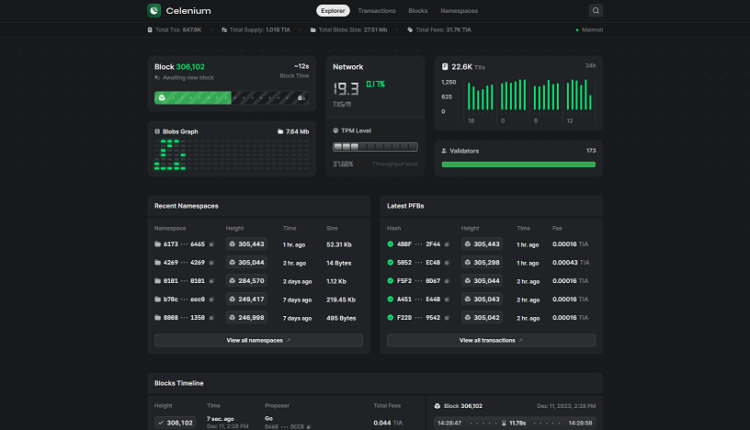
Task: Switch to the Transactions tab
Action: [376, 11]
